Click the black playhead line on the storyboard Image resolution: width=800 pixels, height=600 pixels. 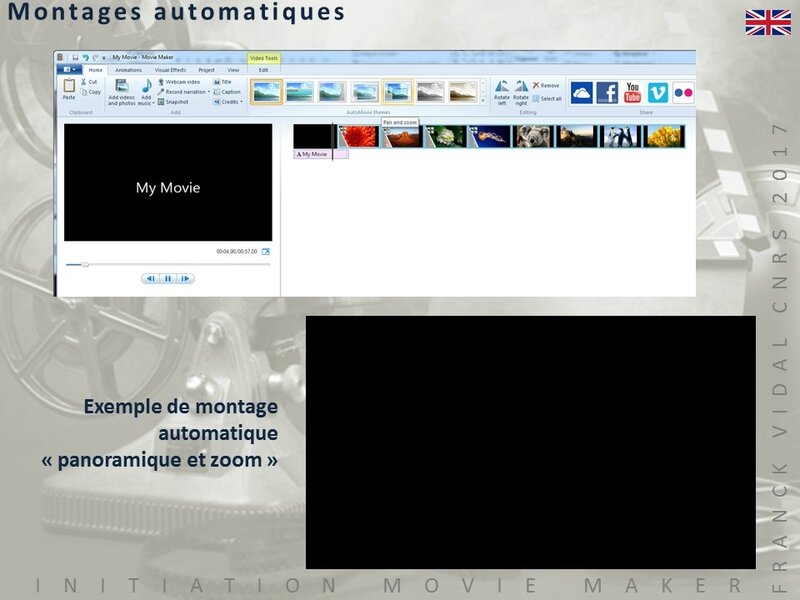pyautogui.click(x=333, y=141)
